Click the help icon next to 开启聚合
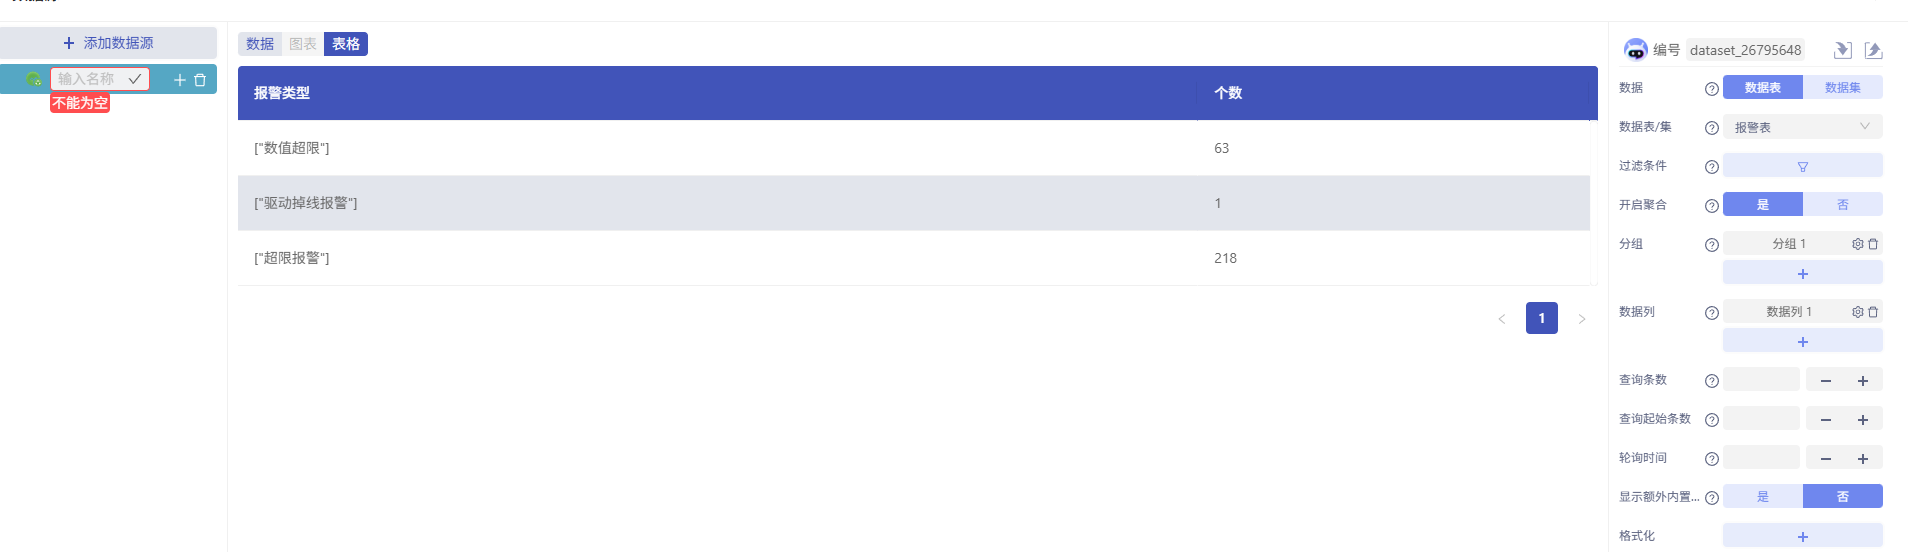This screenshot has height=552, width=1908. (1711, 206)
